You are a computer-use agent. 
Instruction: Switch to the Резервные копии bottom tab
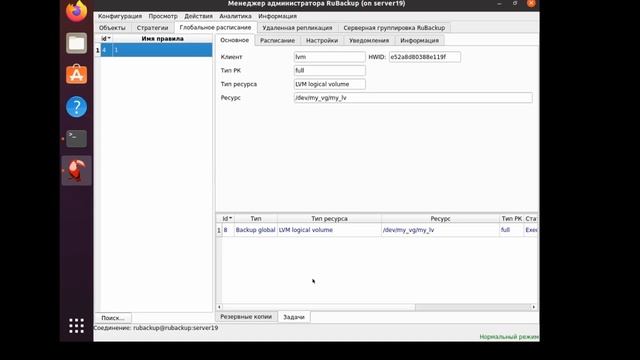click(246, 317)
